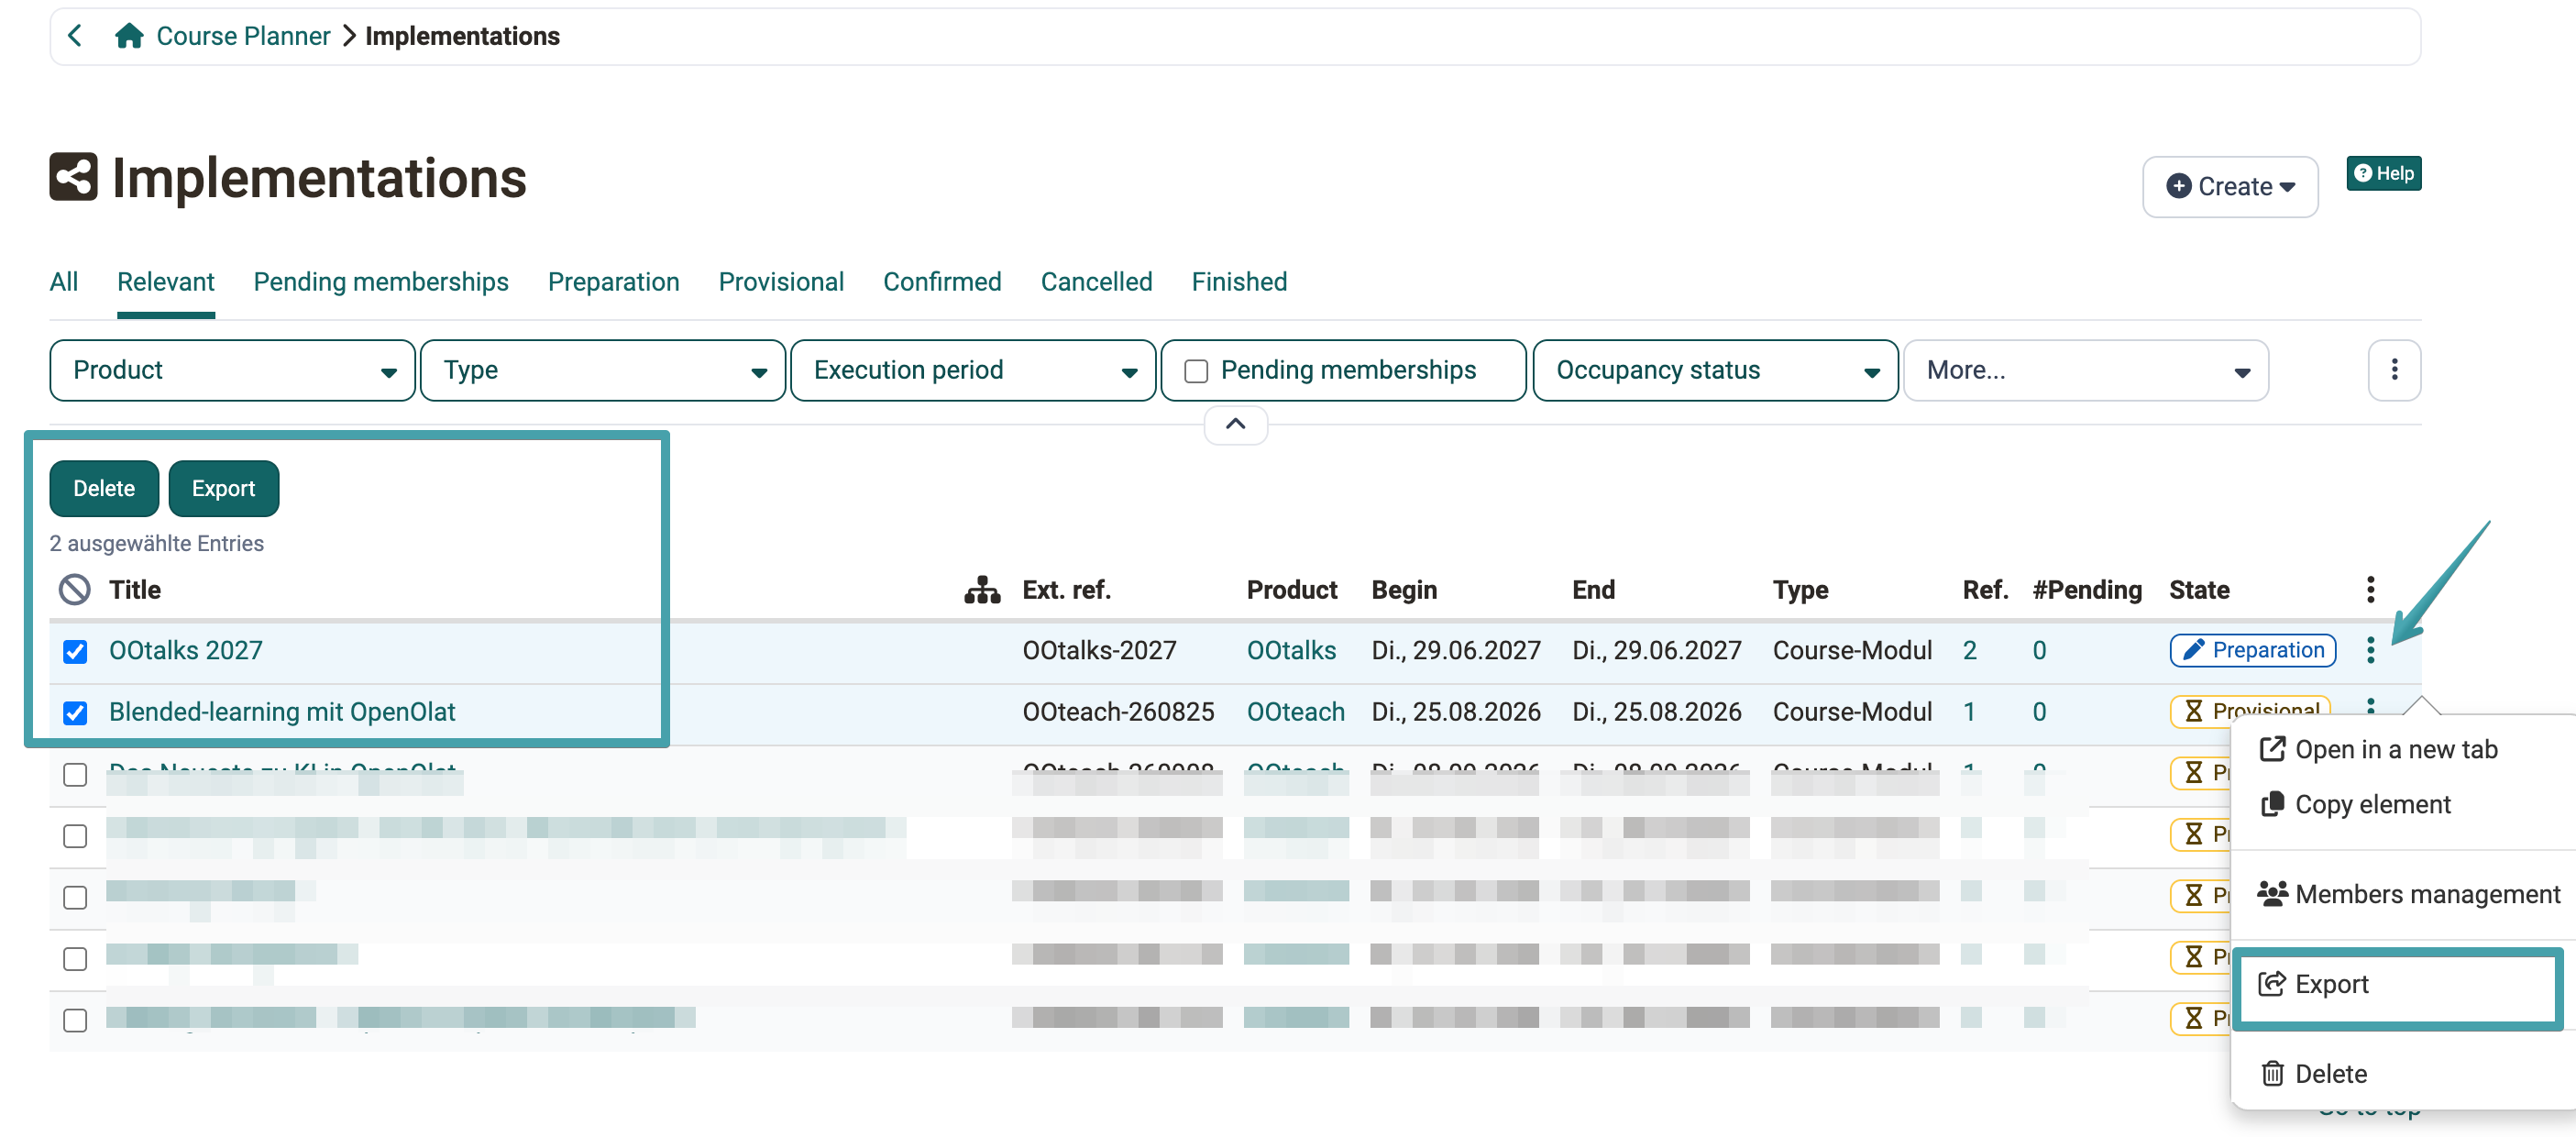Click pending count 0 for OOtalks 2027
This screenshot has width=2576, height=1137.
(x=2039, y=651)
